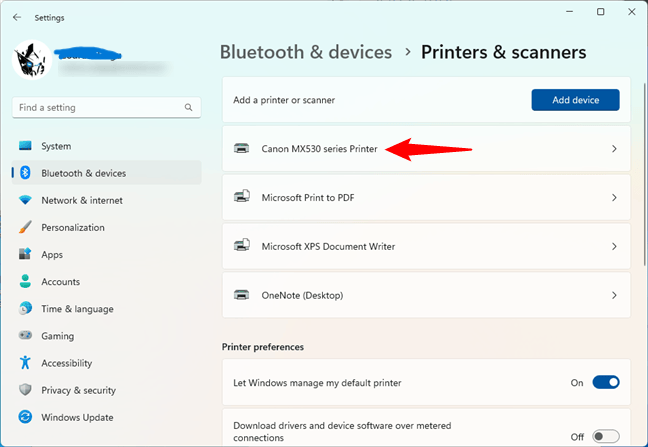Select Bluetooth & devices in sidebar
Screen dimensions: 648x447
tap(107, 173)
